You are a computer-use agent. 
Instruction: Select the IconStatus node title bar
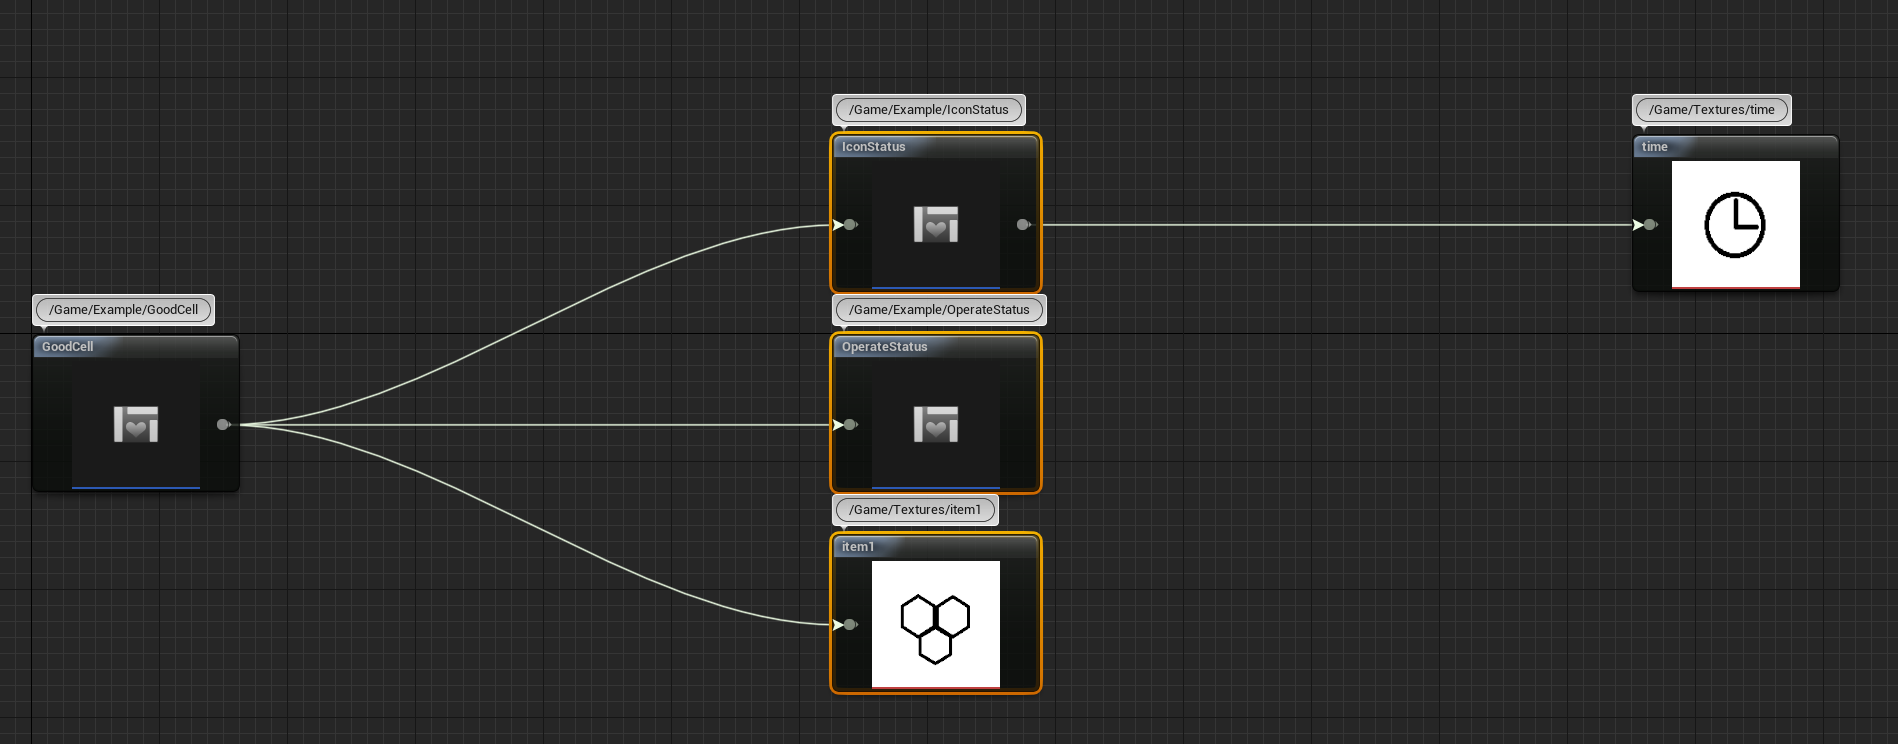pyautogui.click(x=936, y=147)
